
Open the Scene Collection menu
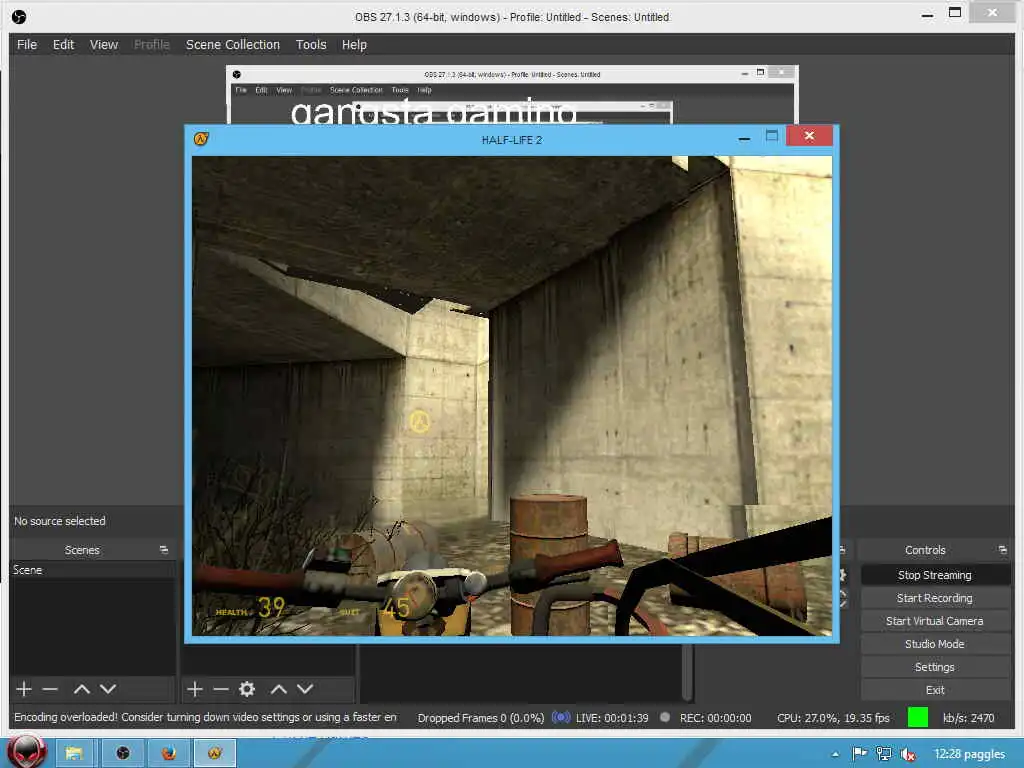click(x=232, y=44)
